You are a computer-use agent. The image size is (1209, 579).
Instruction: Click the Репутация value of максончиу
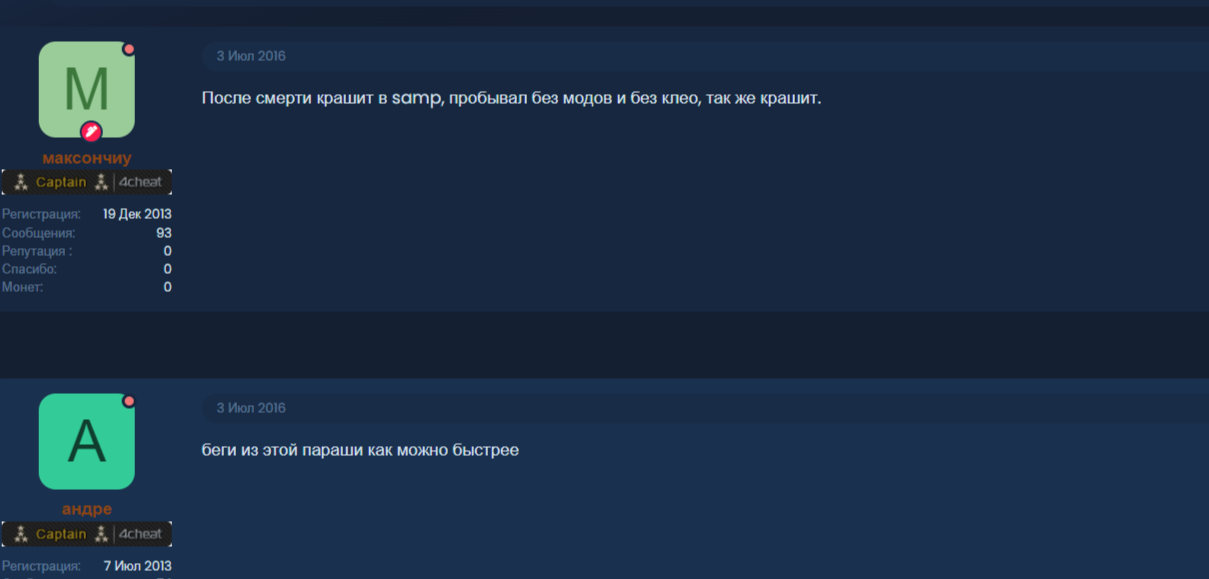coord(167,251)
